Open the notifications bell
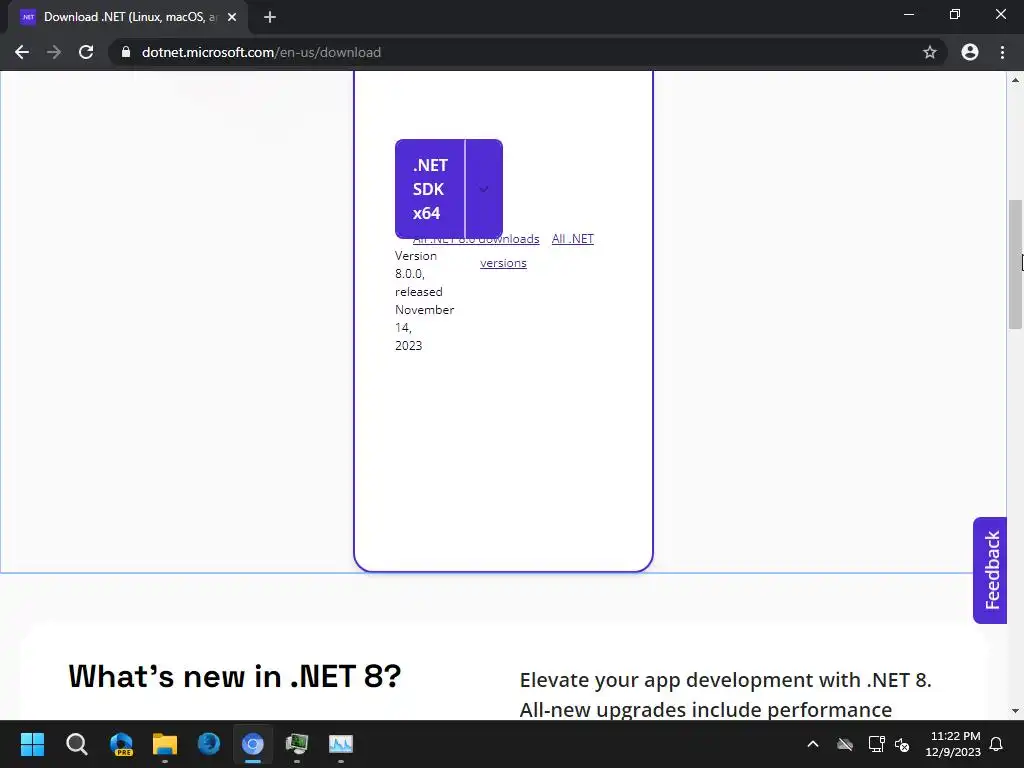 point(997,744)
